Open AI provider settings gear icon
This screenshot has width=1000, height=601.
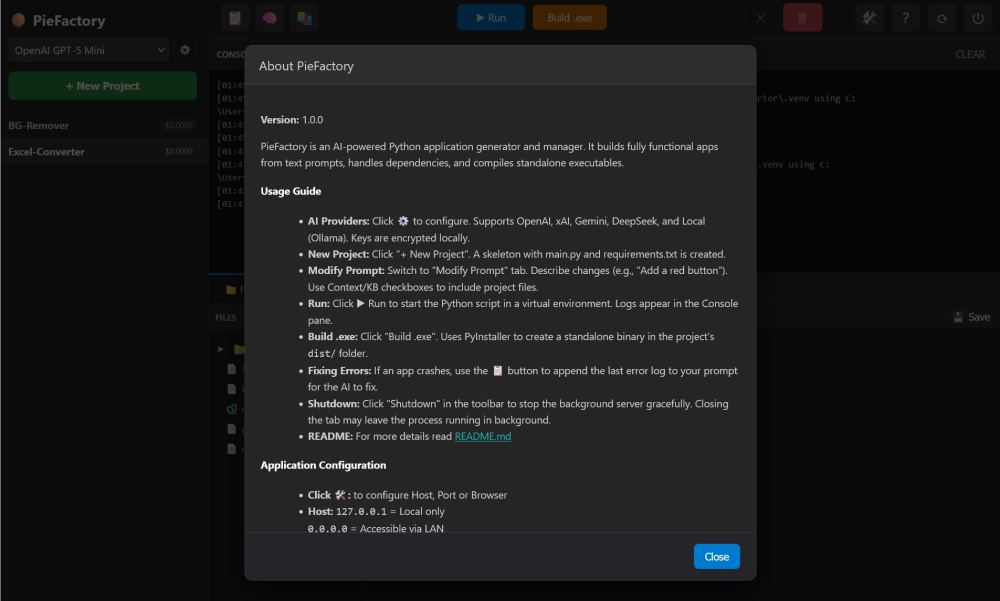tap(185, 50)
